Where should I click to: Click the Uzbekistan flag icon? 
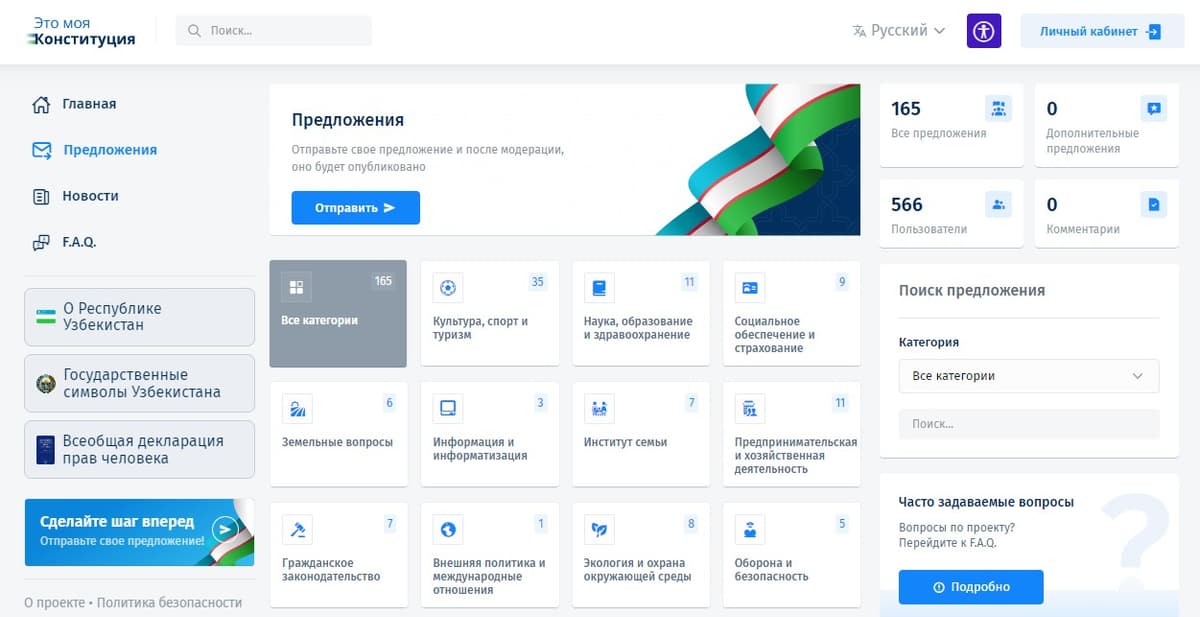44,317
